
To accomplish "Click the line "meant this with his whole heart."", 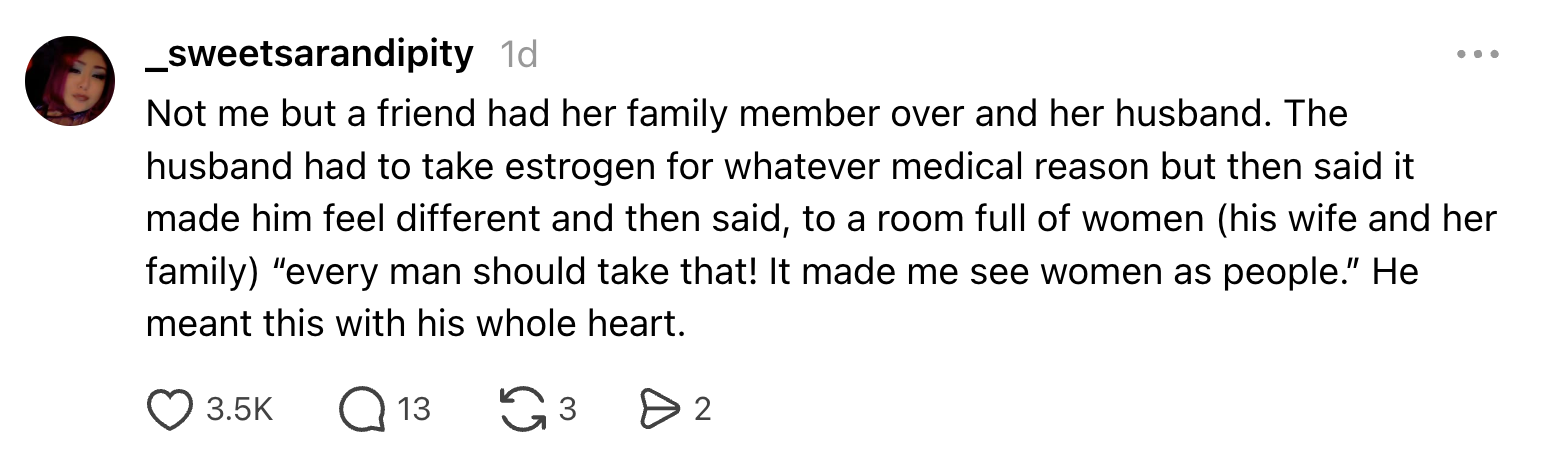I will [416, 325].
